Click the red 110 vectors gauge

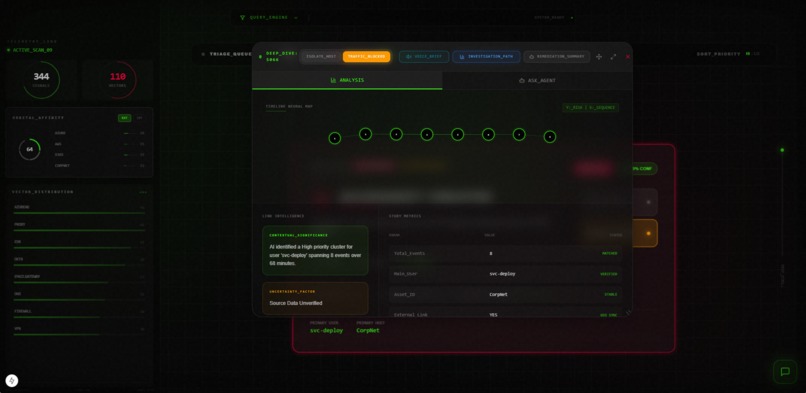coord(118,80)
